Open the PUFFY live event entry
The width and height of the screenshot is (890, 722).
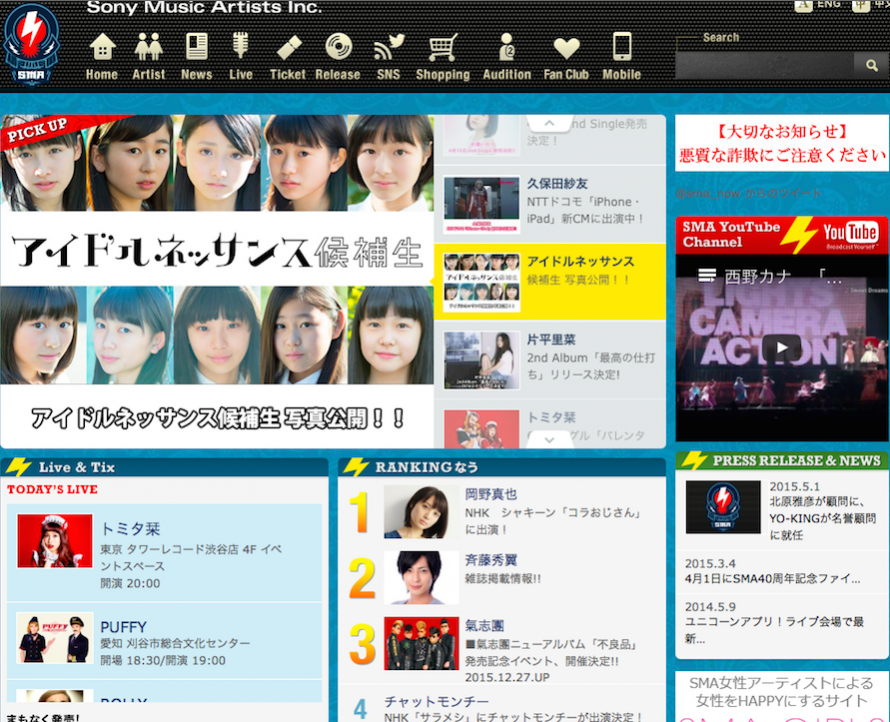point(165,640)
